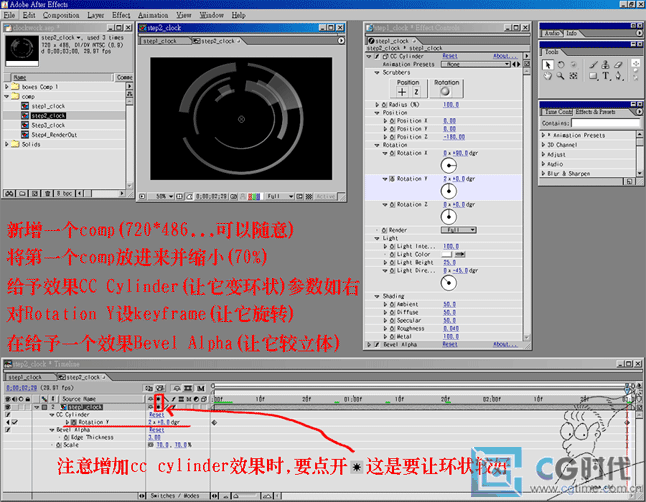Toggle Radius (%) stopwatch in Effect Controls

tap(384, 105)
